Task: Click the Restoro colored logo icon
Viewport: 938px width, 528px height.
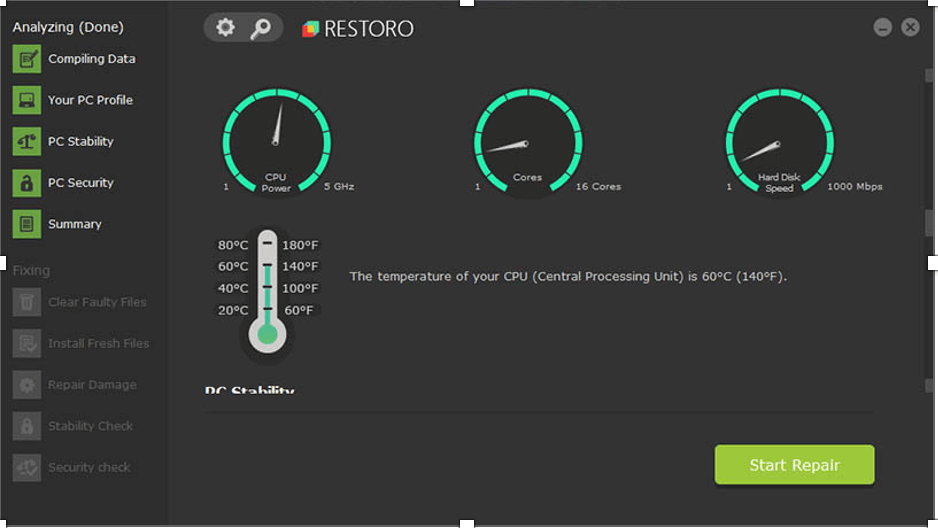Action: pos(310,29)
